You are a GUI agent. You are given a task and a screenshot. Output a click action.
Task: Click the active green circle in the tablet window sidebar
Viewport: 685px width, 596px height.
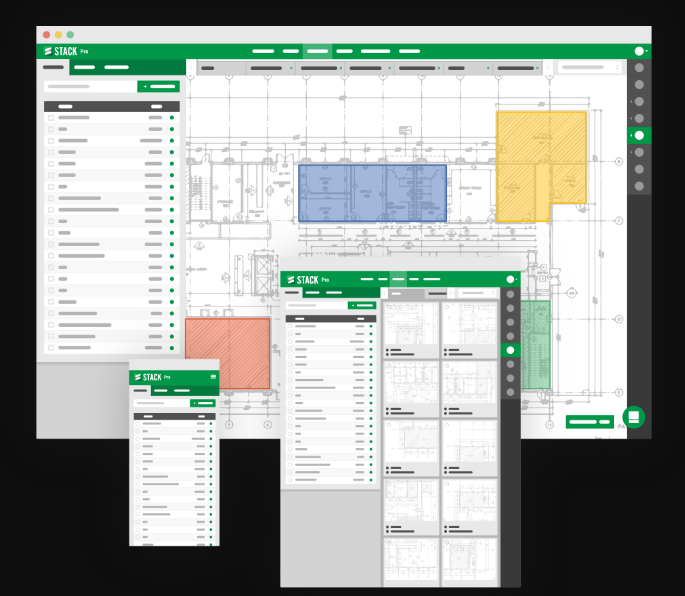pos(511,351)
